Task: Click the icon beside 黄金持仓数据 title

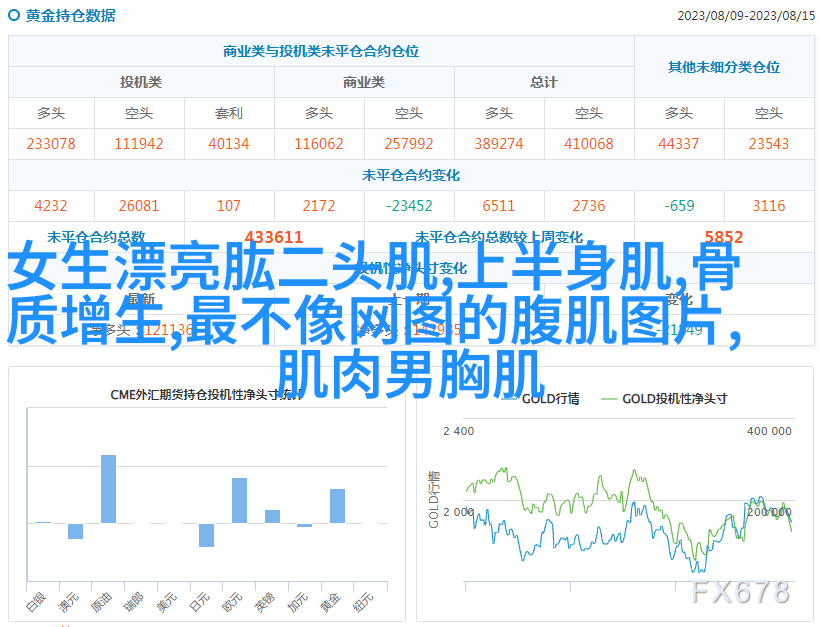Action: (x=14, y=15)
